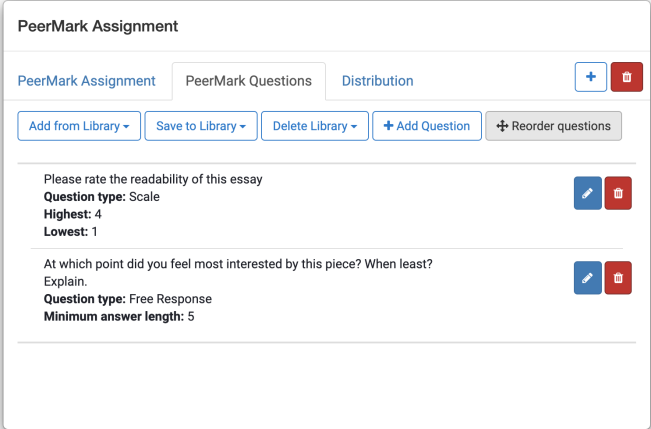Edit the free response question

click(587, 278)
